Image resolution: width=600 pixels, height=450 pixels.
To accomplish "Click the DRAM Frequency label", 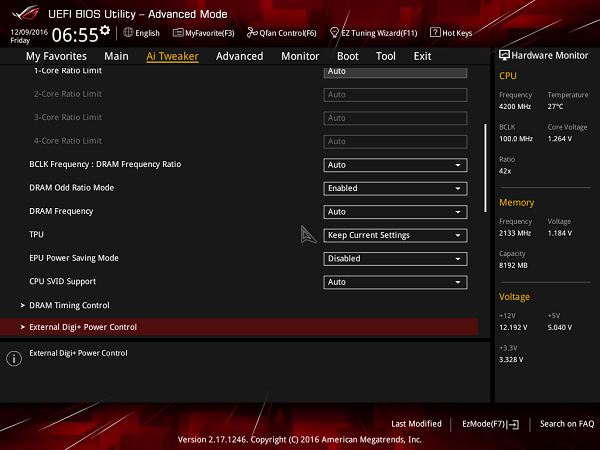I will (x=61, y=211).
